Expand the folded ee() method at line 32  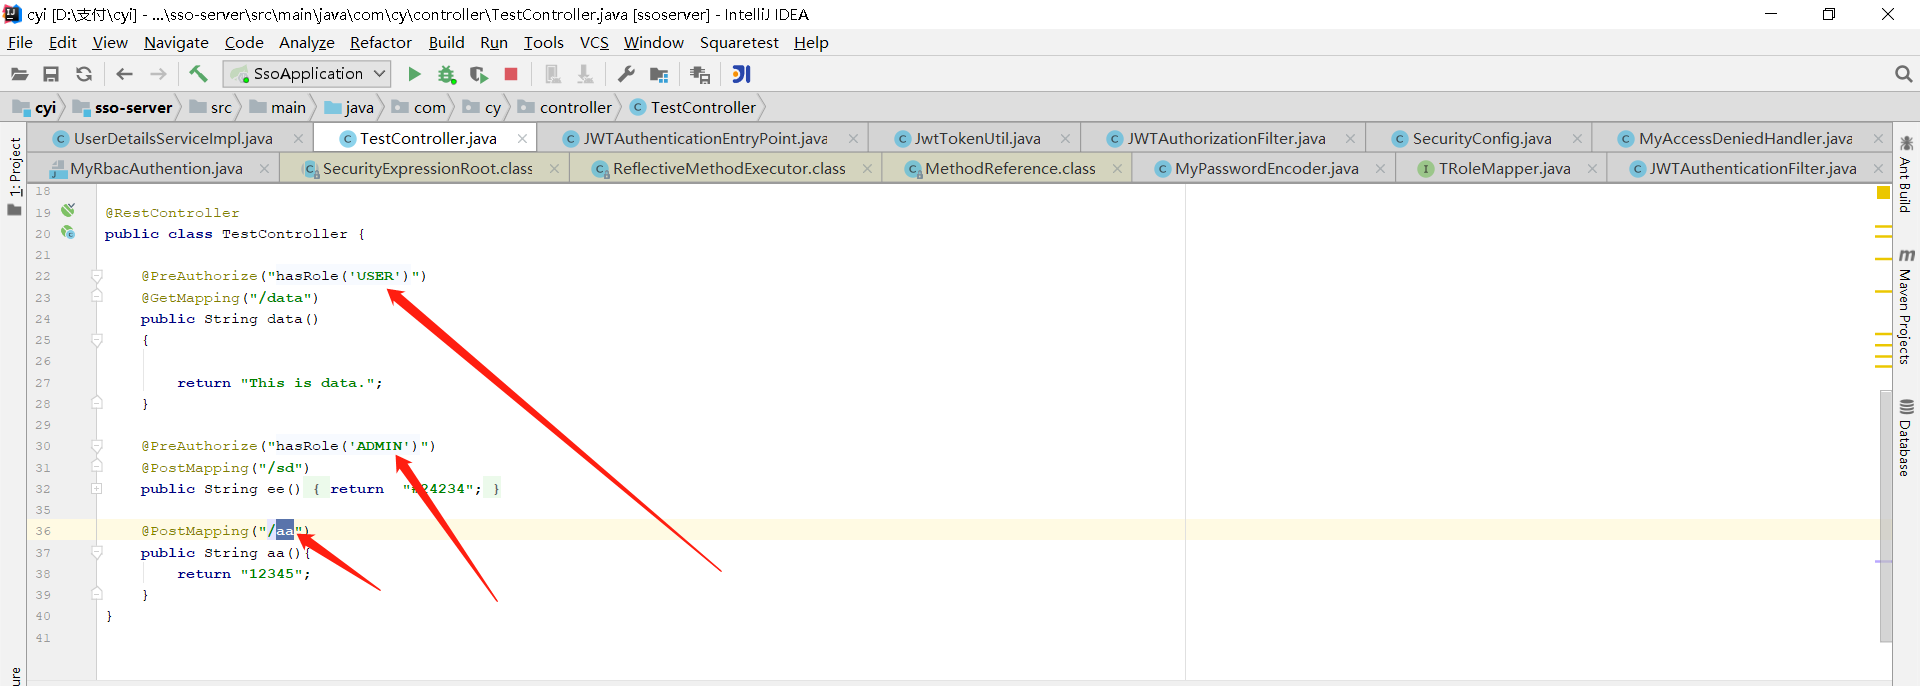click(x=97, y=488)
